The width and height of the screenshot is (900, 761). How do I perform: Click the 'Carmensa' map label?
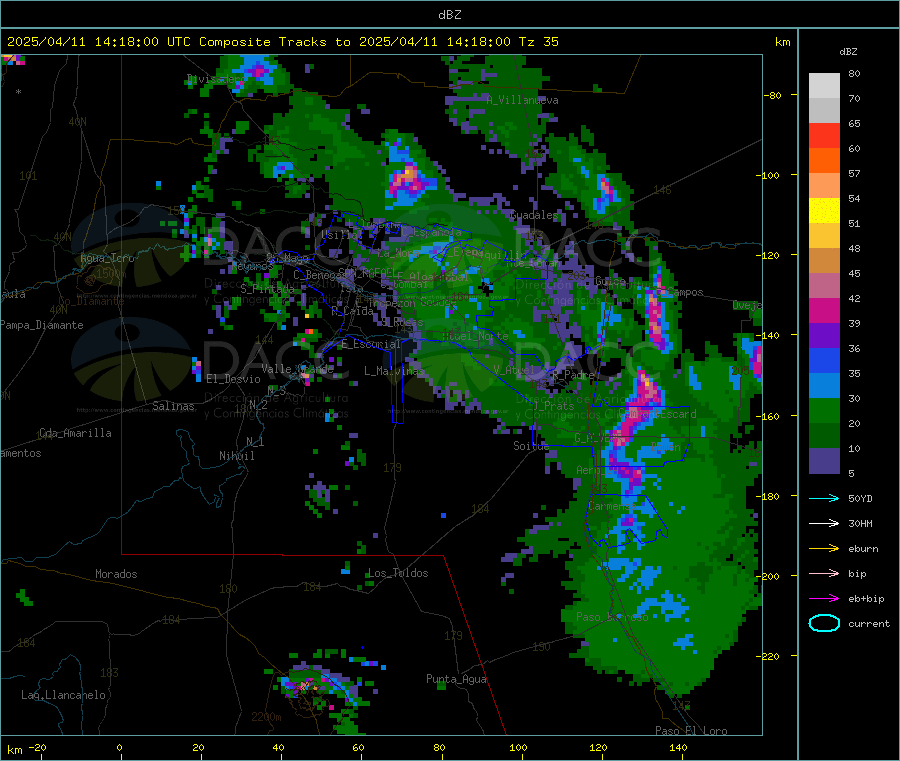point(612,506)
